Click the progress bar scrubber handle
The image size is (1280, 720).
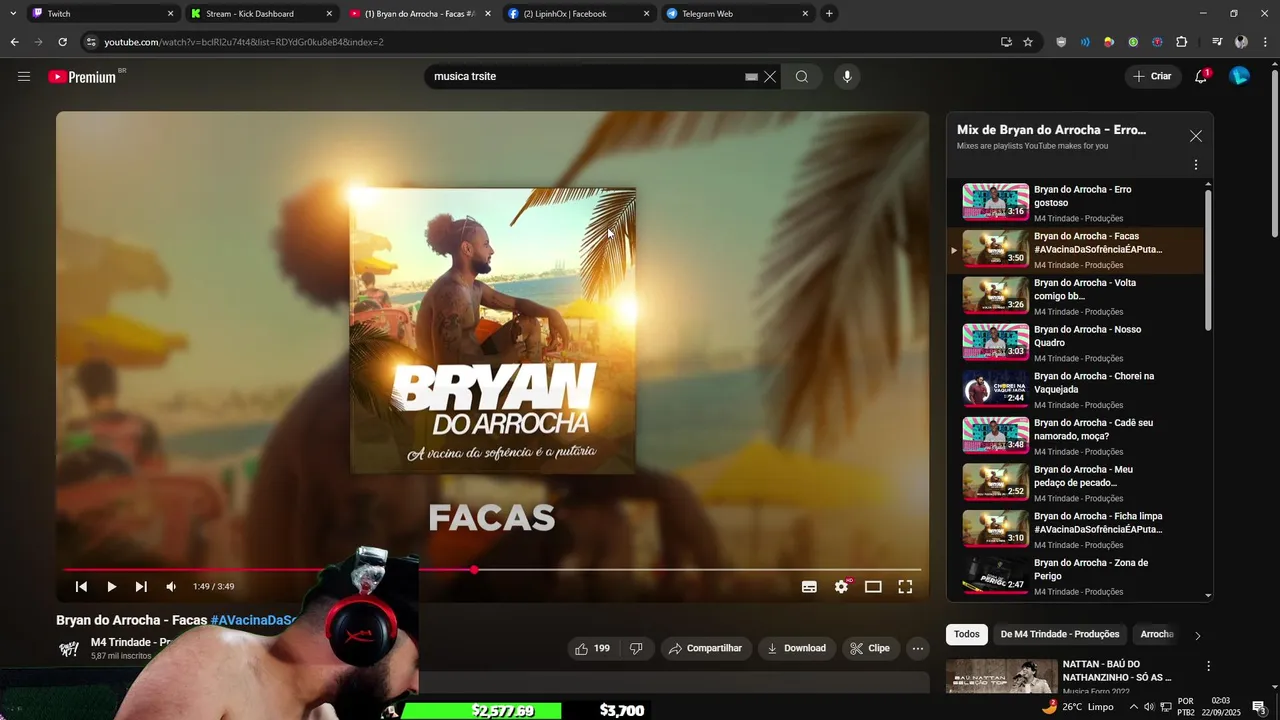(474, 570)
